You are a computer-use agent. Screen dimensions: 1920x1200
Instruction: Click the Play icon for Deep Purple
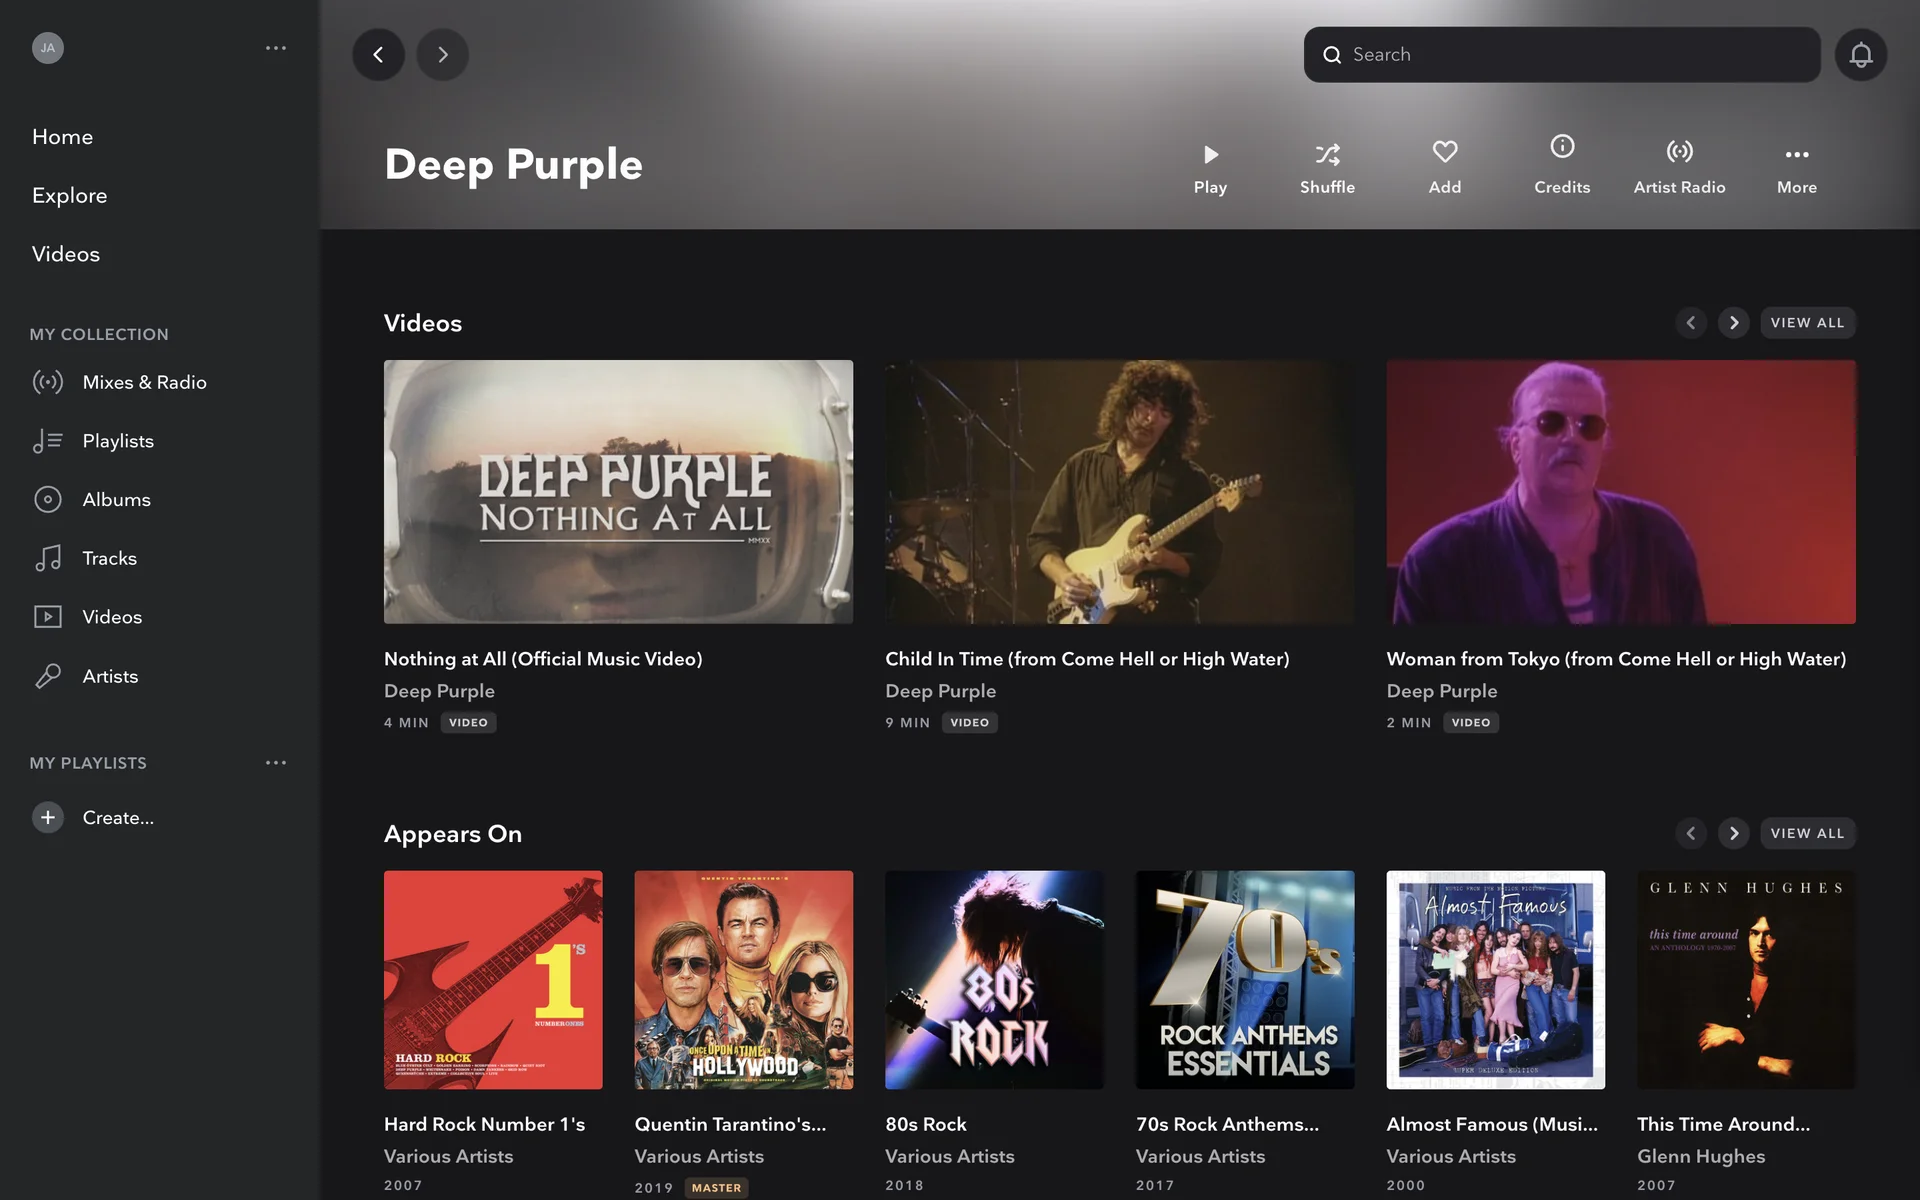coord(1210,155)
